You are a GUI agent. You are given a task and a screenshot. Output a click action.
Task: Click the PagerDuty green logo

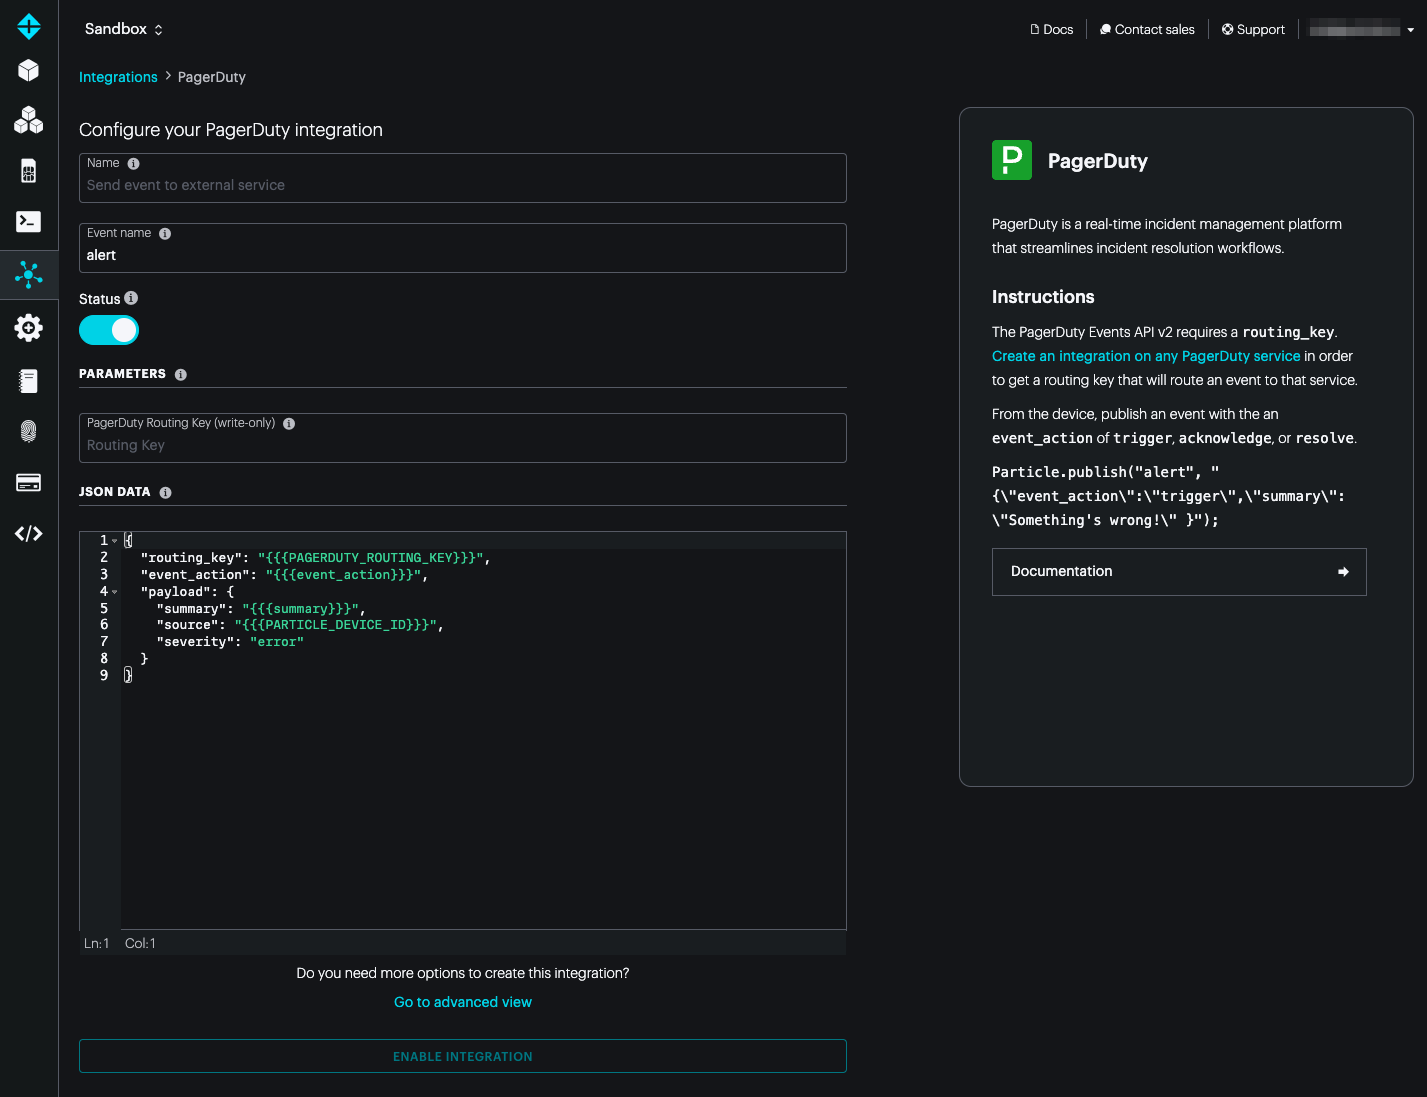pos(1012,160)
